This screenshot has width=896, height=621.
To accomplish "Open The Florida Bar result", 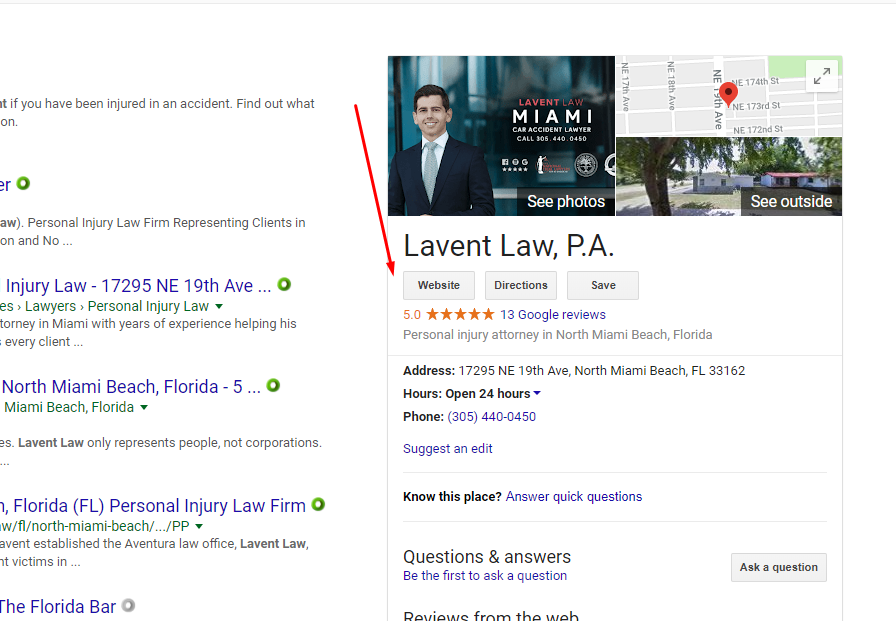I will [57, 606].
